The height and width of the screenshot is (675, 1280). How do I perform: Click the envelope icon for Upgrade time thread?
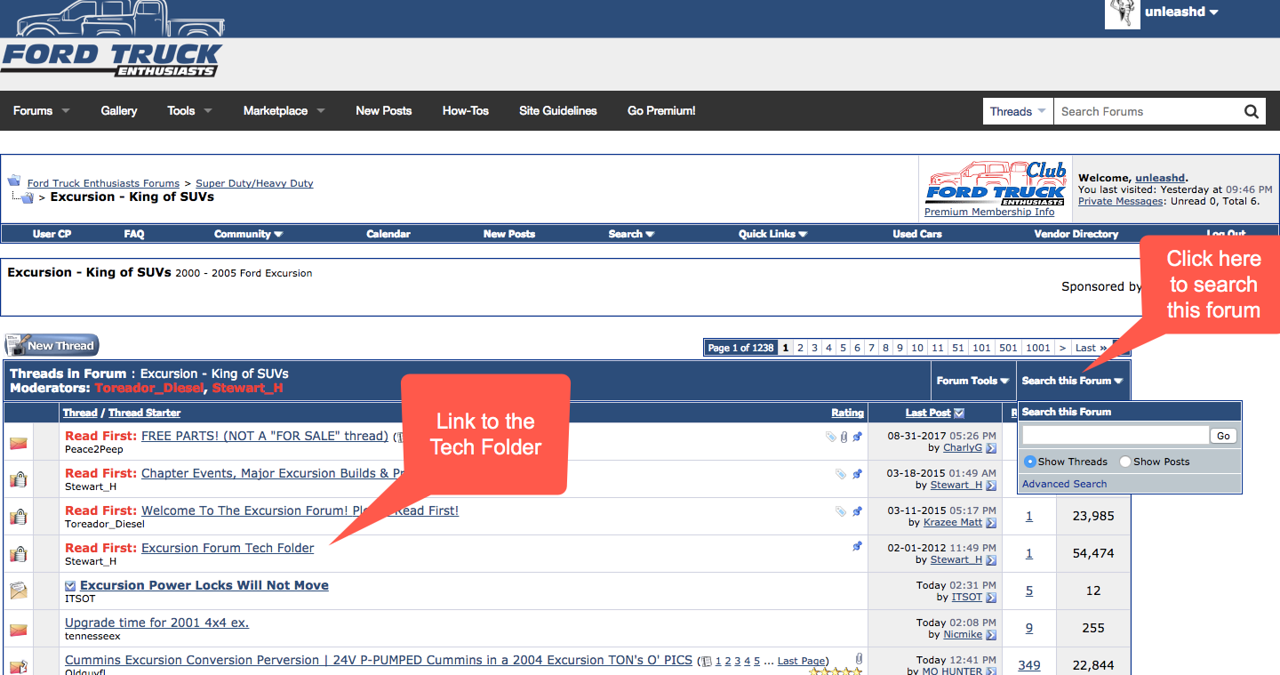[x=18, y=629]
